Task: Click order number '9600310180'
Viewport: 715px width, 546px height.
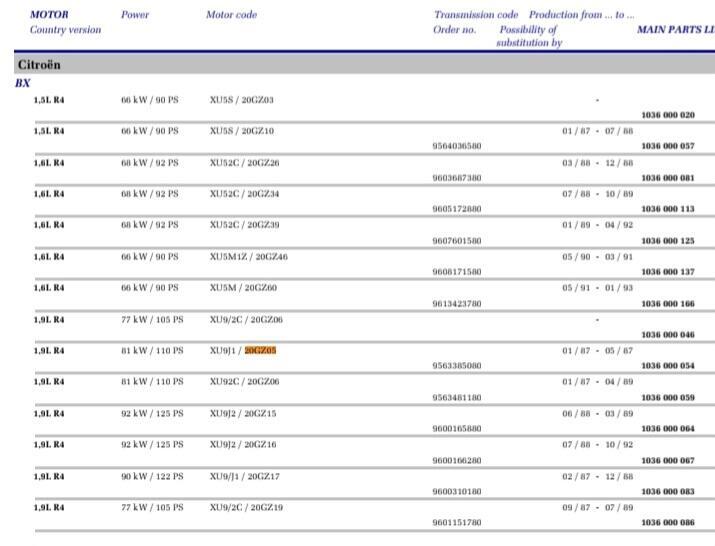Action: [x=457, y=492]
